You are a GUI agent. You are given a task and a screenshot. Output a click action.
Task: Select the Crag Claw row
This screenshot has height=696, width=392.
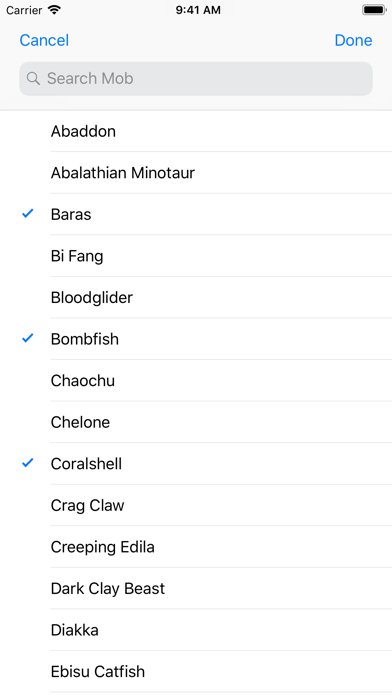[196, 505]
